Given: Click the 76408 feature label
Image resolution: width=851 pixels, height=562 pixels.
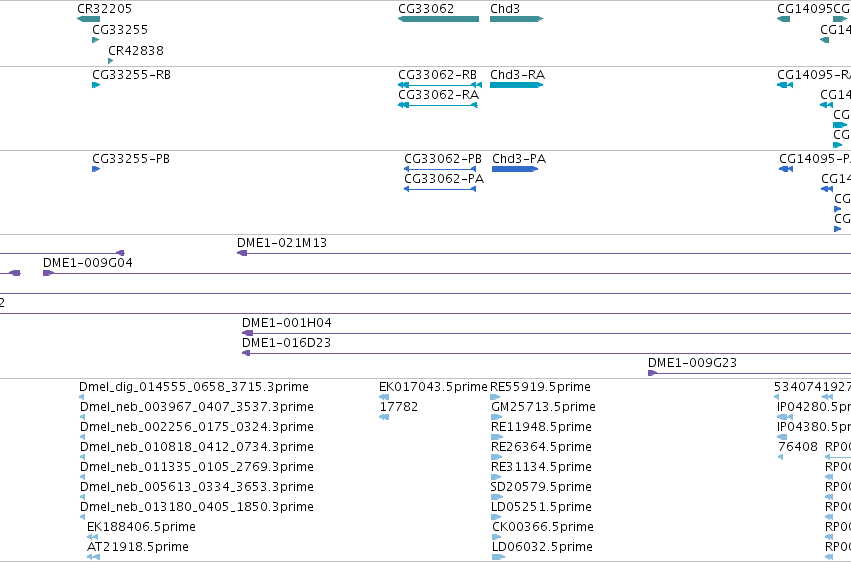Looking at the screenshot, I should coord(798,447).
